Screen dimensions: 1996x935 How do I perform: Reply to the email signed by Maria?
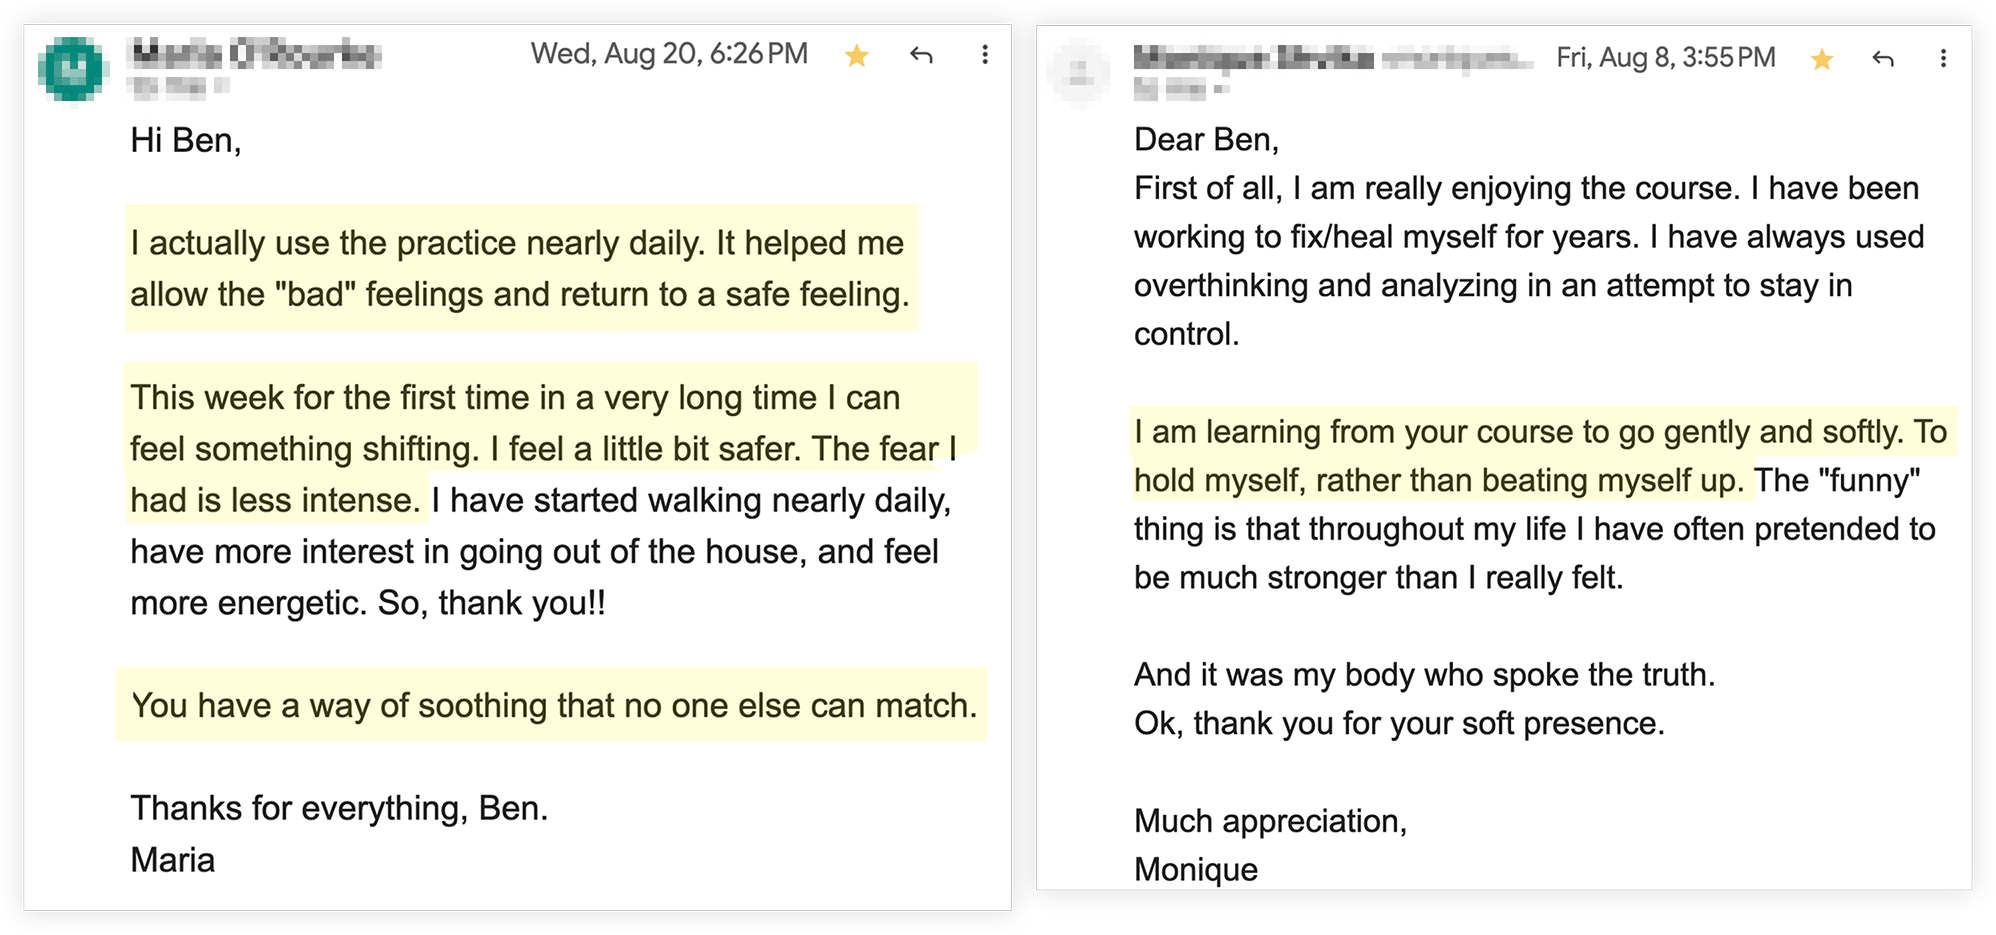pos(921,55)
